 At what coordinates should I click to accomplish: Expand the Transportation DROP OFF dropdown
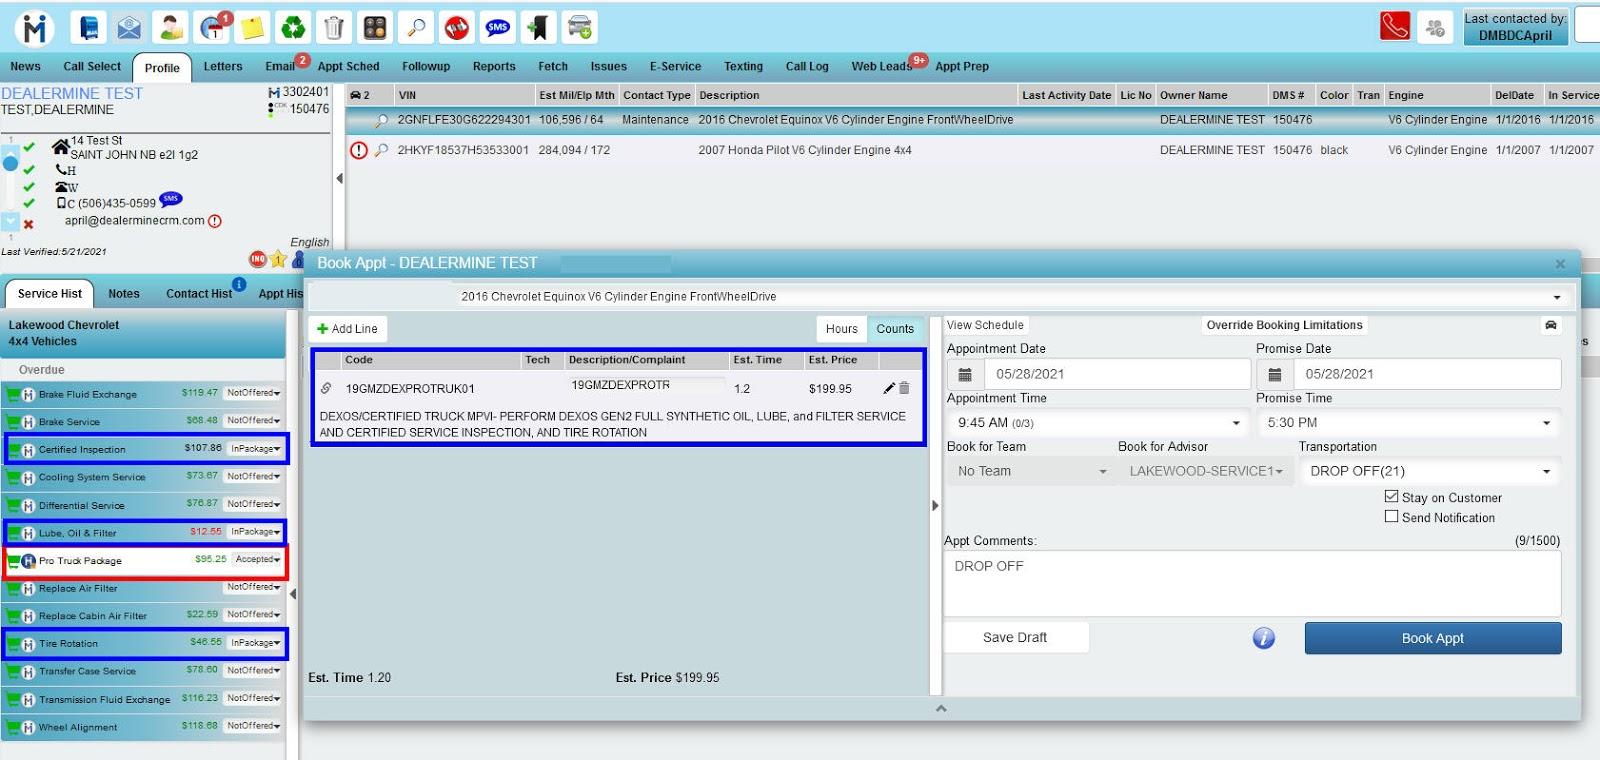1430,471
